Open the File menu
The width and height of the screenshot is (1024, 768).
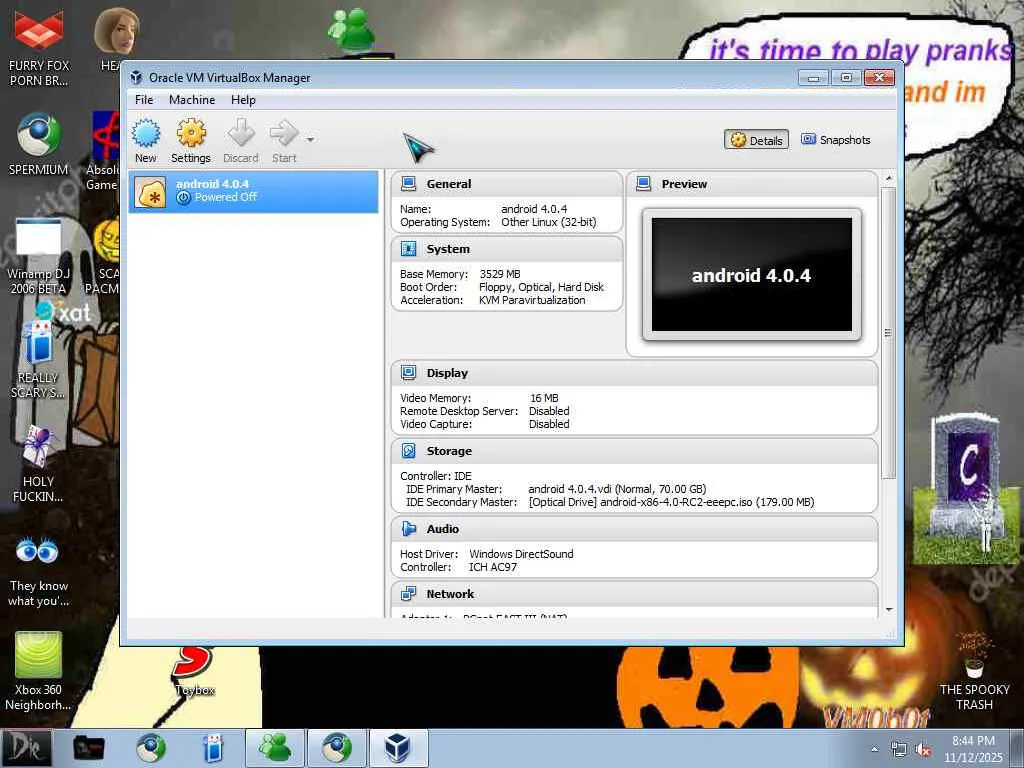pyautogui.click(x=144, y=100)
